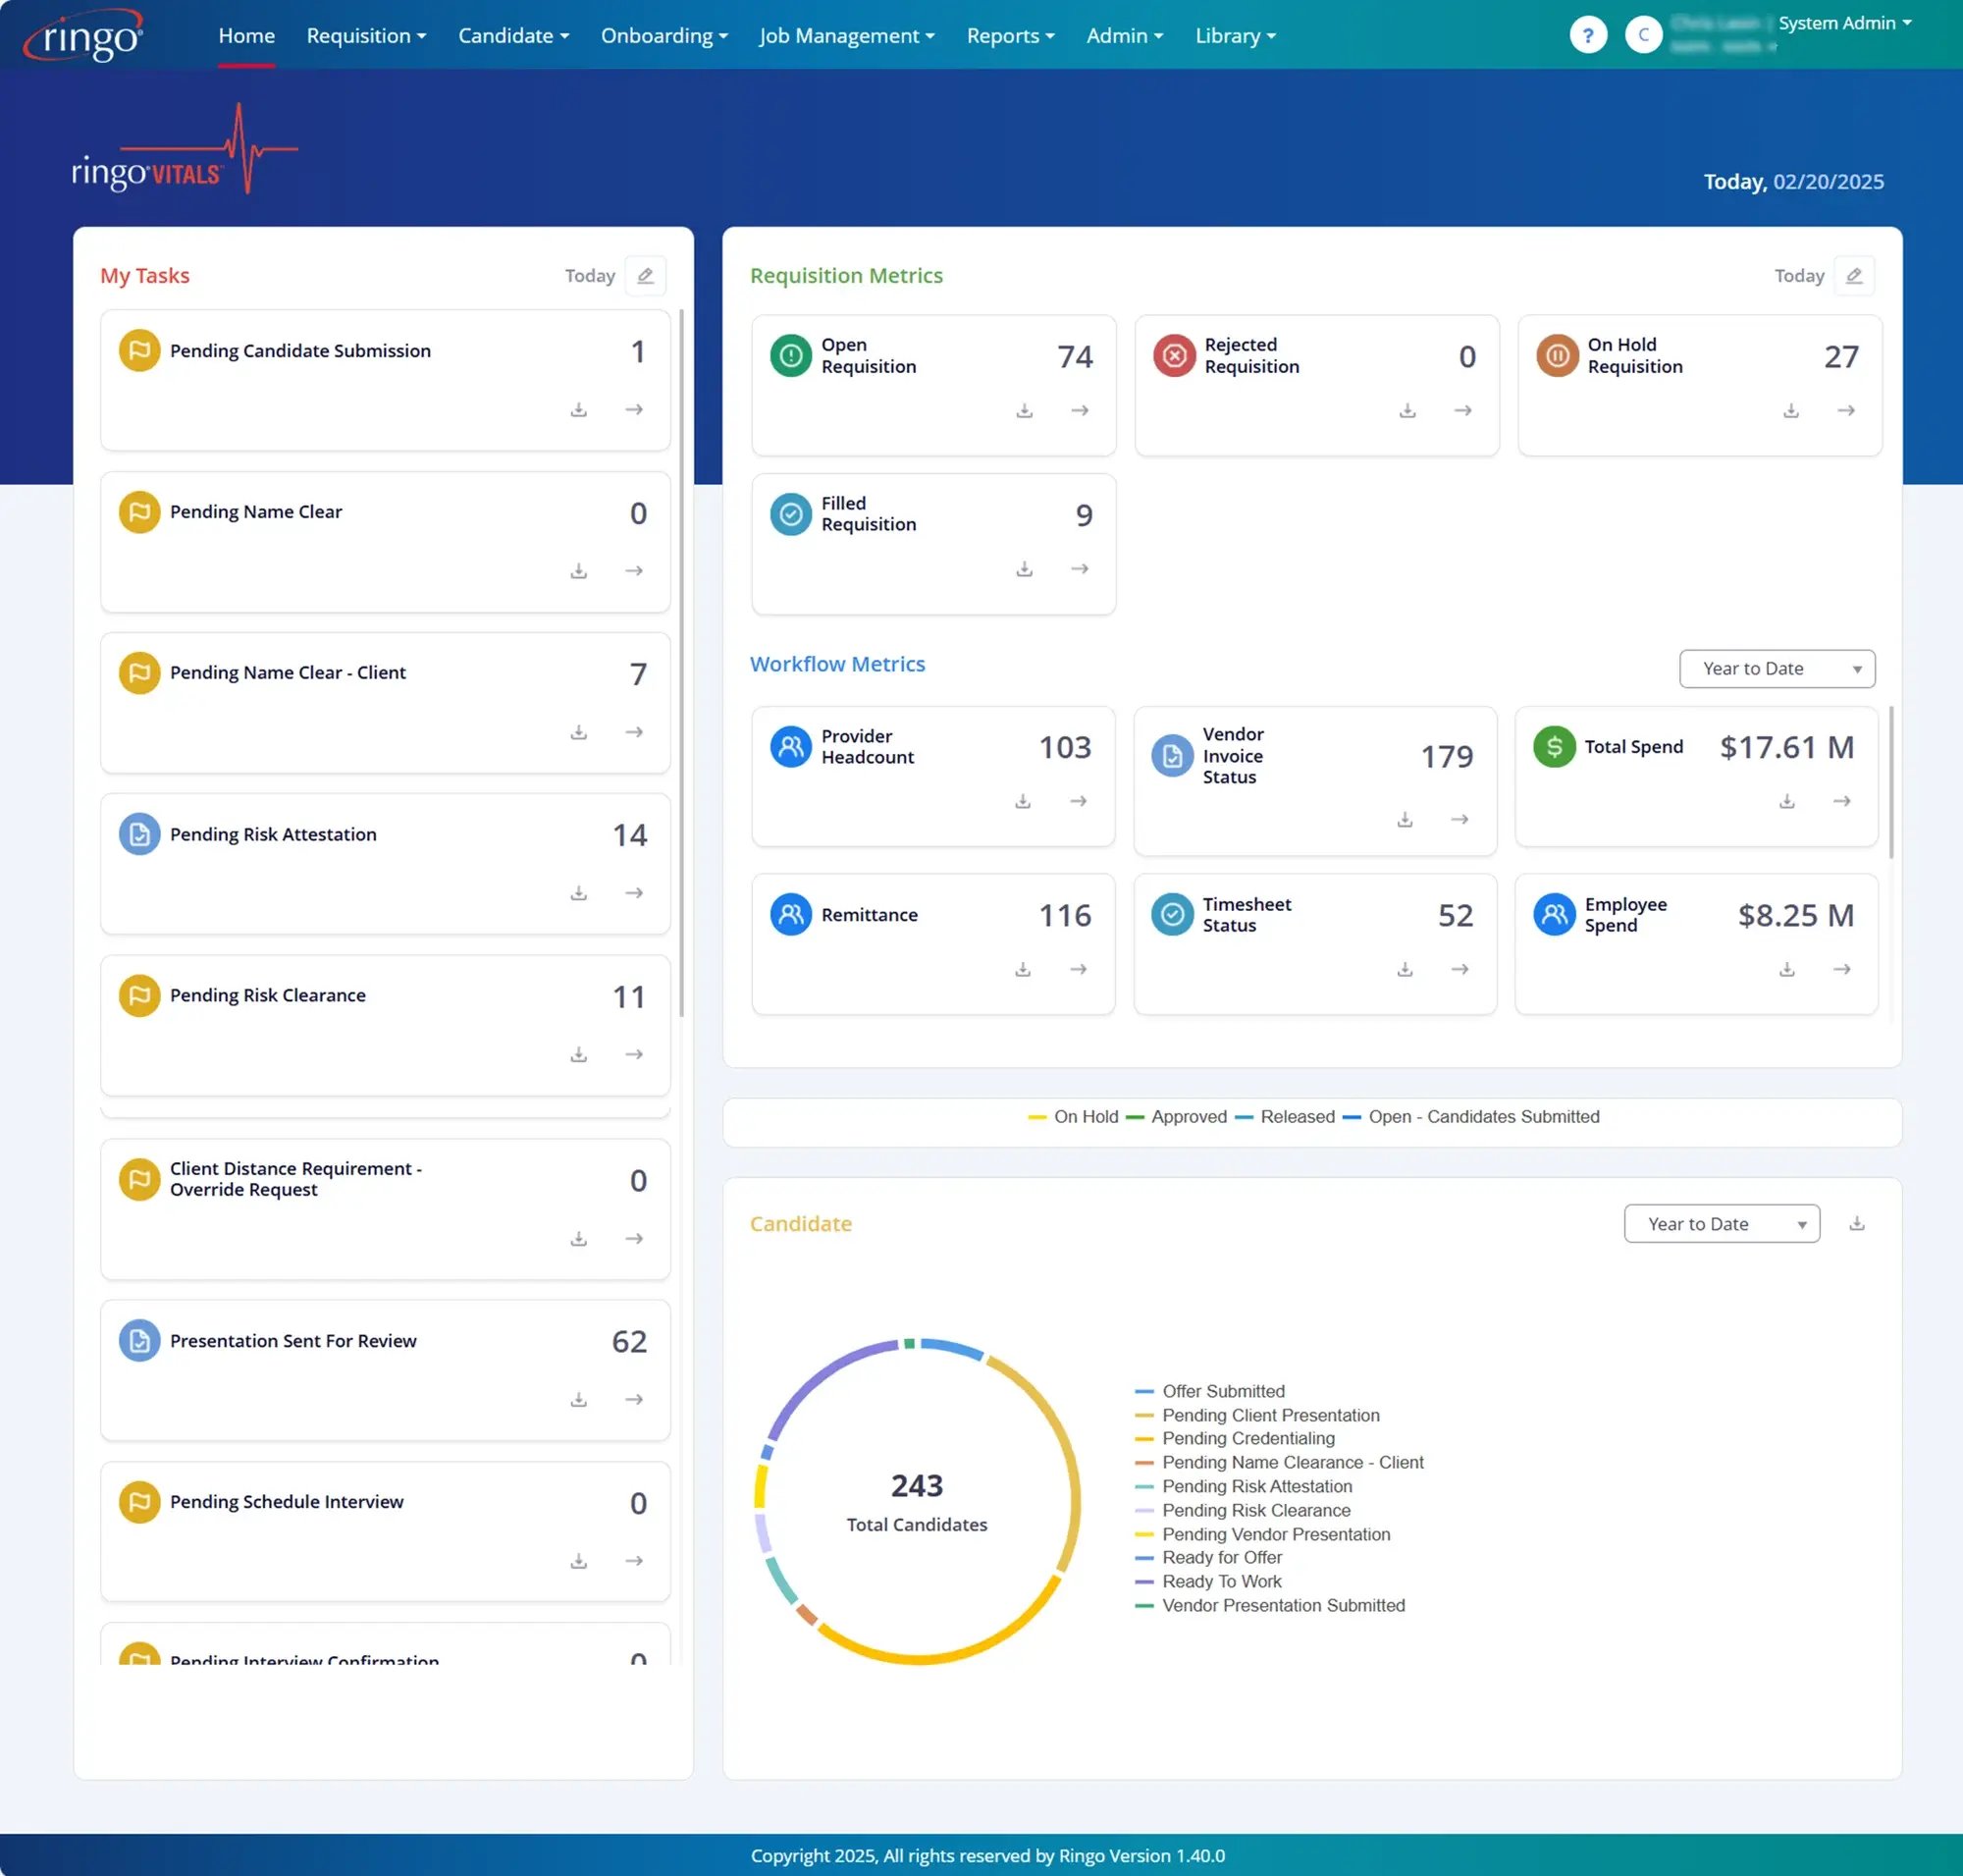Image resolution: width=1963 pixels, height=1876 pixels.
Task: Click the user avatar circle
Action: pyautogui.click(x=1643, y=35)
